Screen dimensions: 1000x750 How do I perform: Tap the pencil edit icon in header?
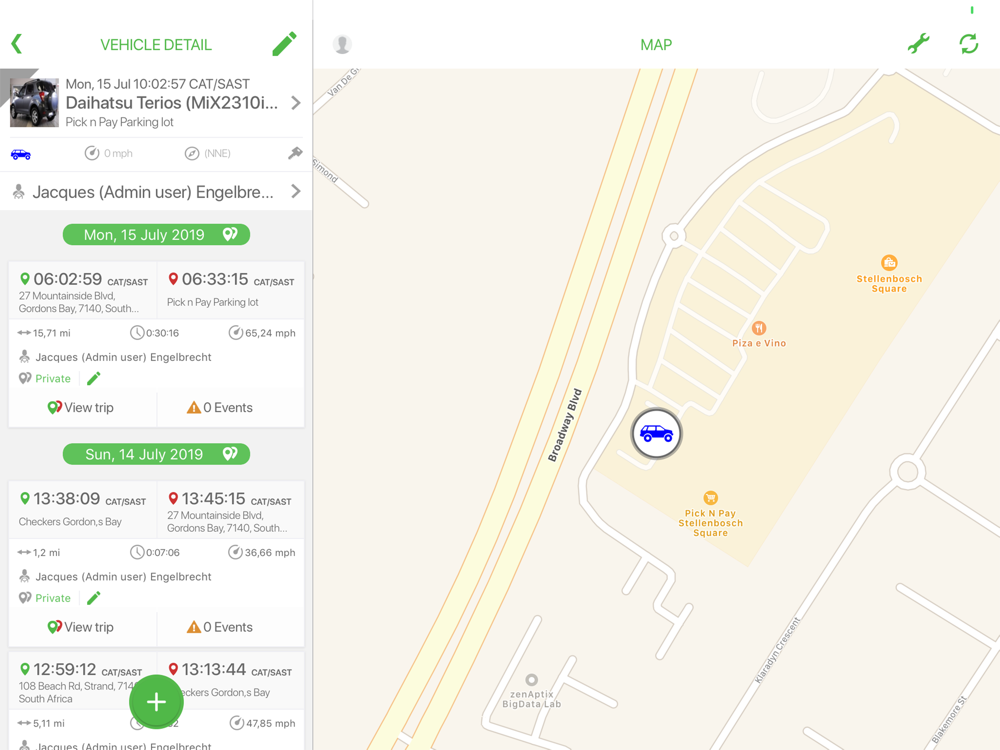284,44
